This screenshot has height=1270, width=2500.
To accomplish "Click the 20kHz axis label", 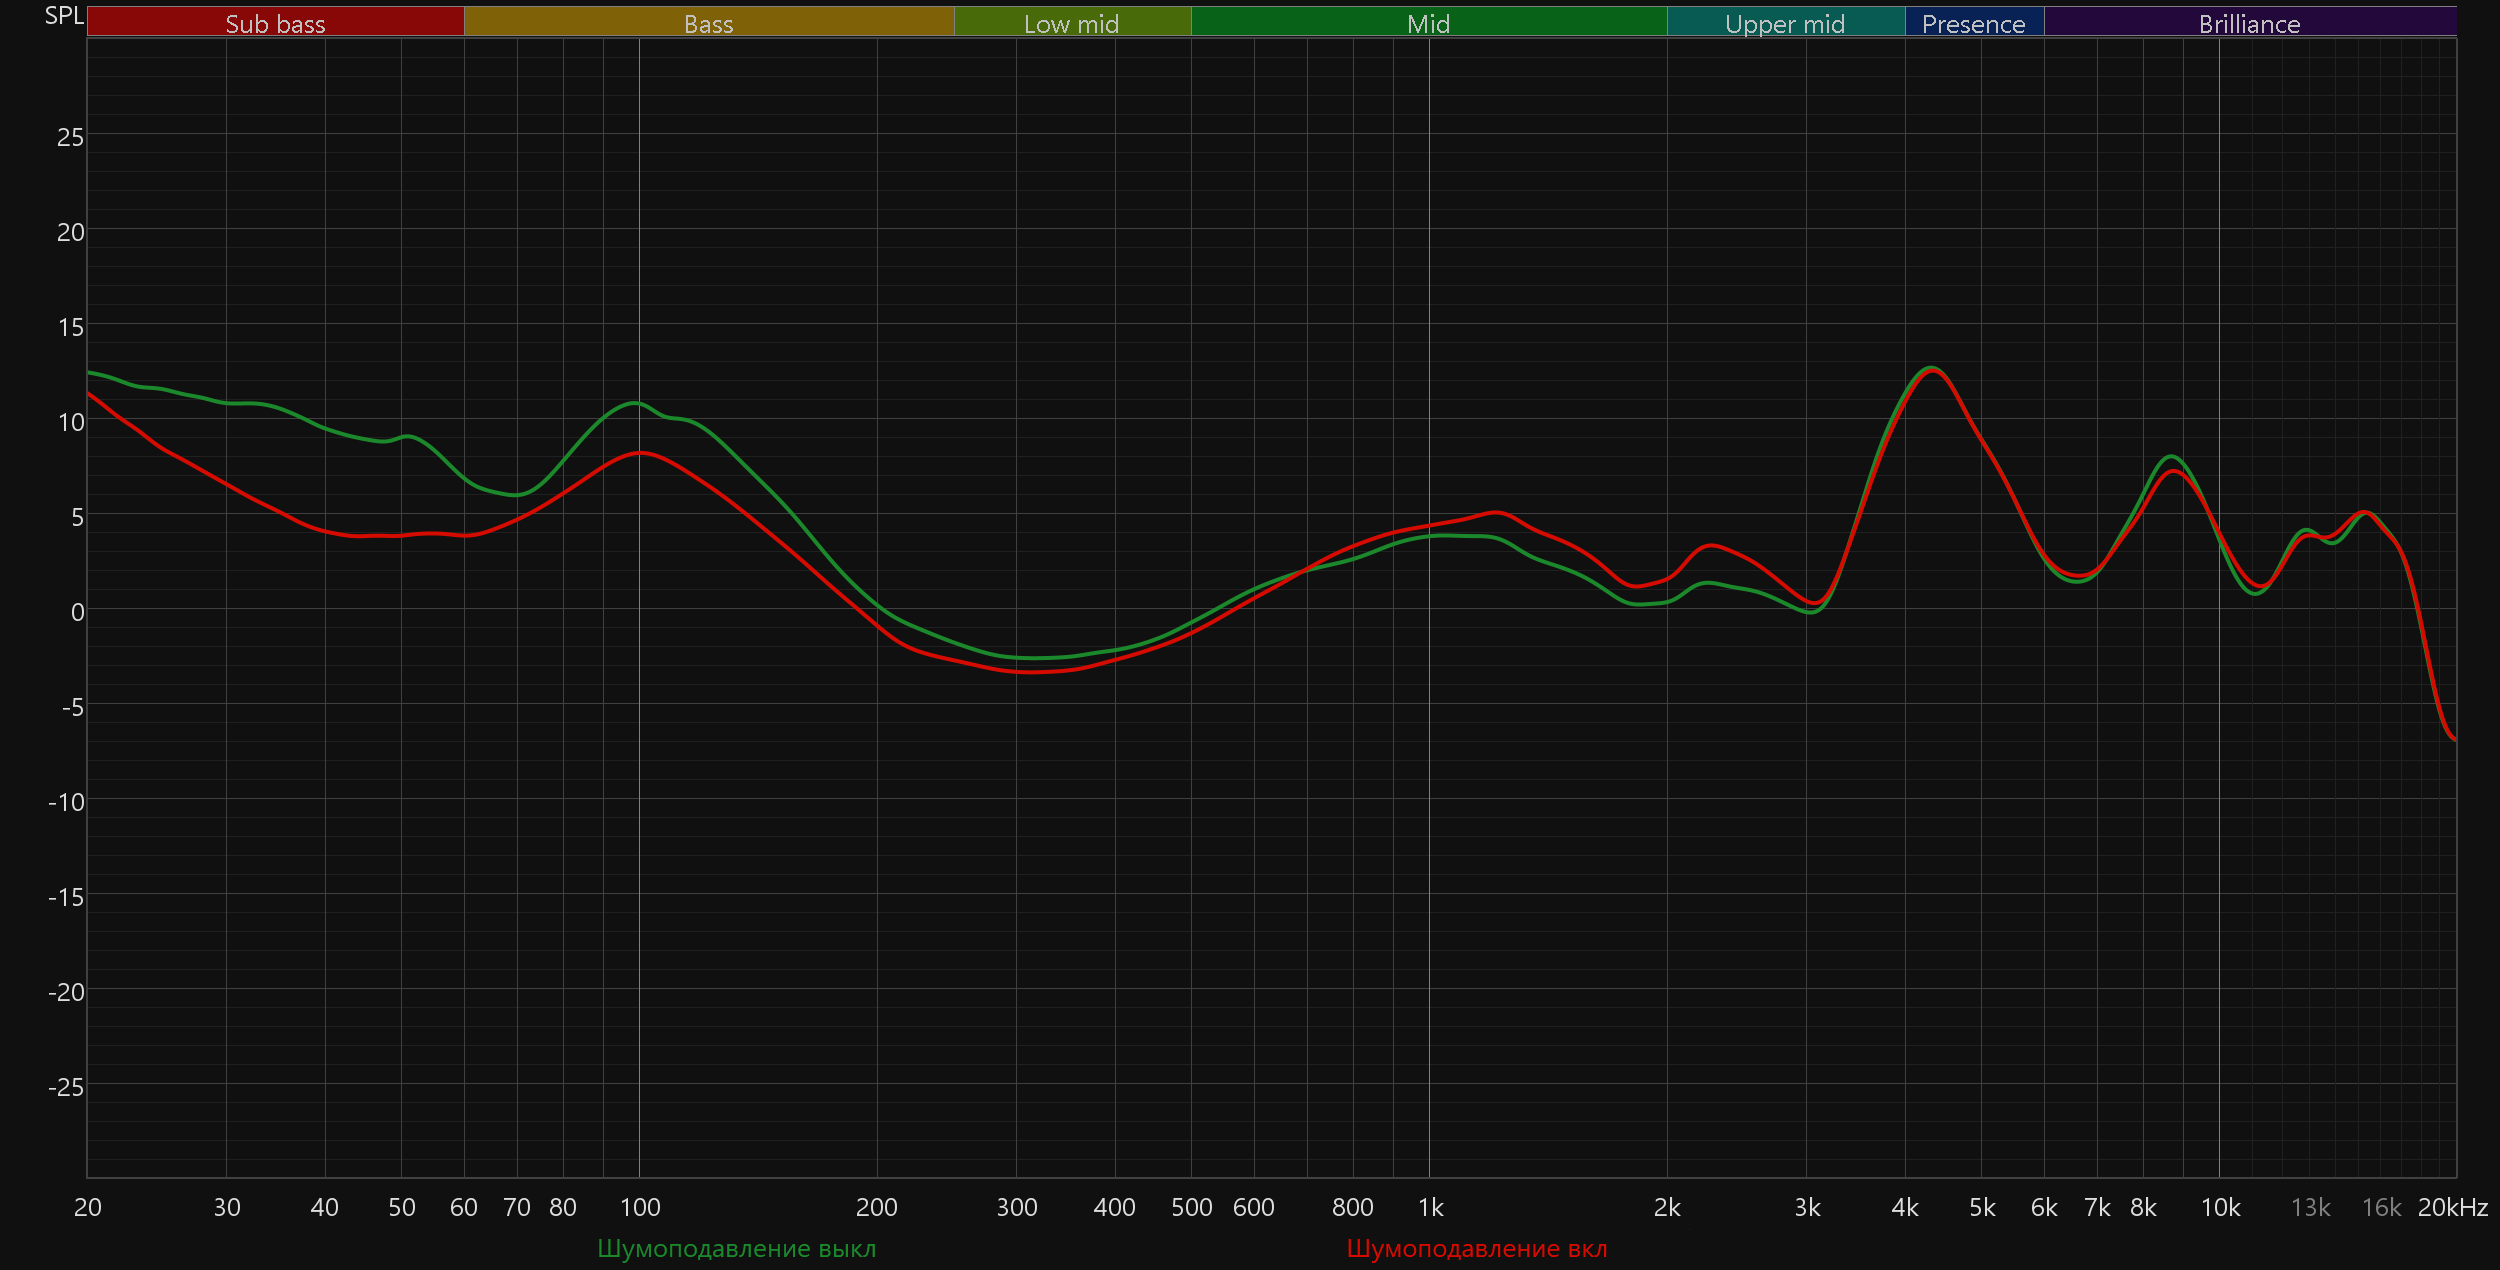I will point(2452,1207).
